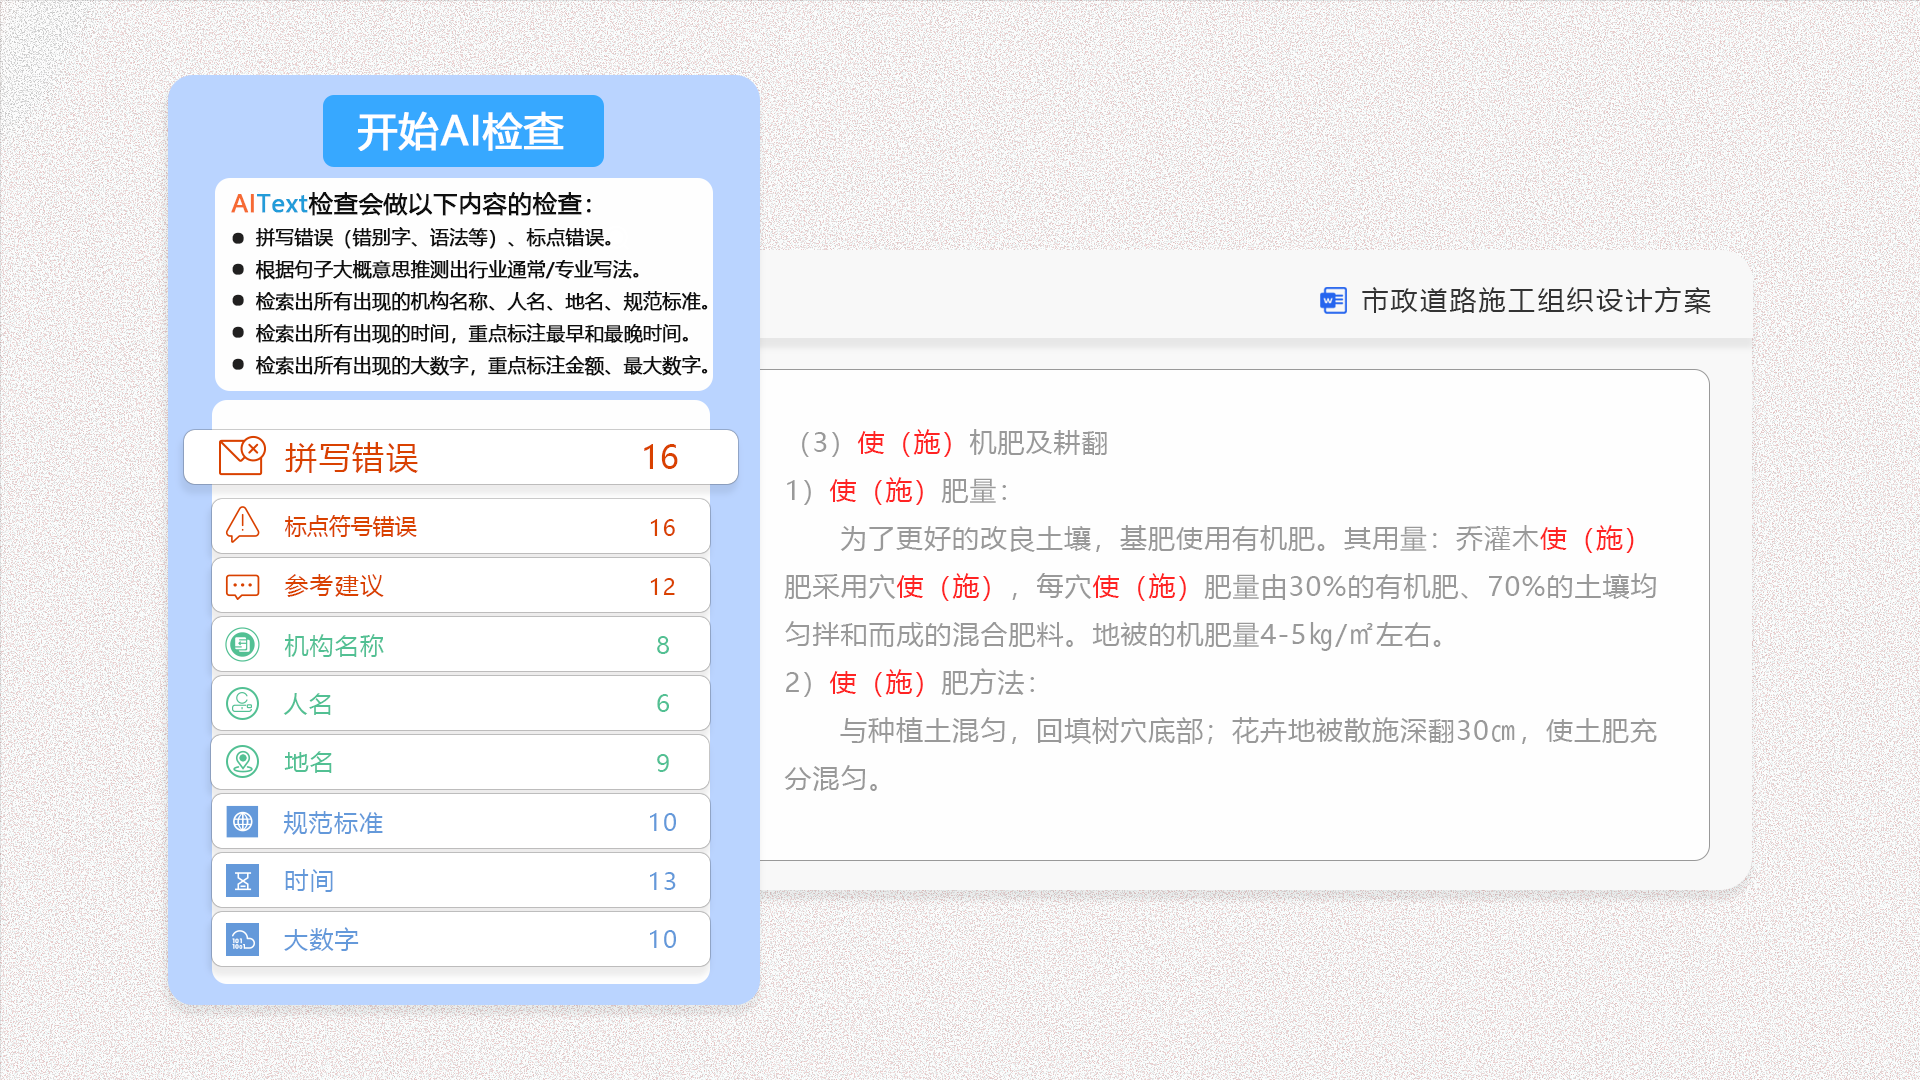Open the 时间 category row
Screen dimensions: 1920x1080
(x=460, y=881)
